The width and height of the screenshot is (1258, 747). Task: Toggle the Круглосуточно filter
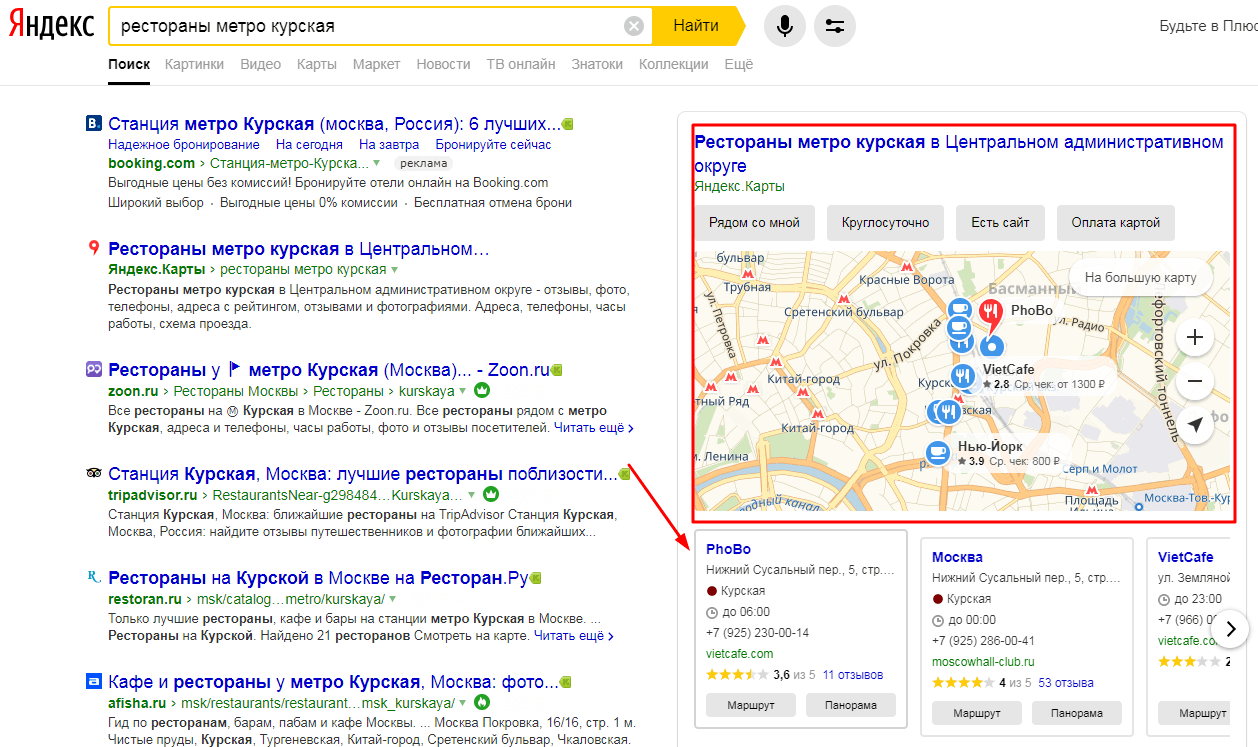tap(885, 223)
